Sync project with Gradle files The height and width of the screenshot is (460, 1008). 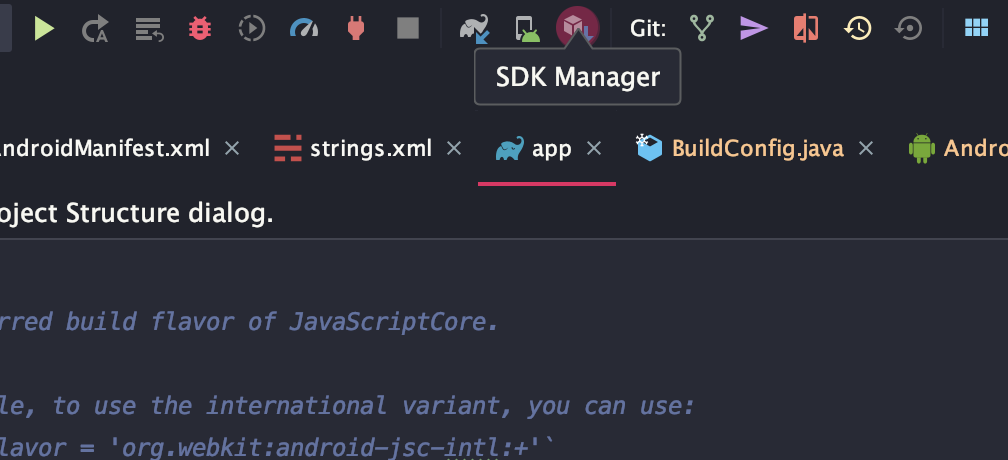[474, 29]
